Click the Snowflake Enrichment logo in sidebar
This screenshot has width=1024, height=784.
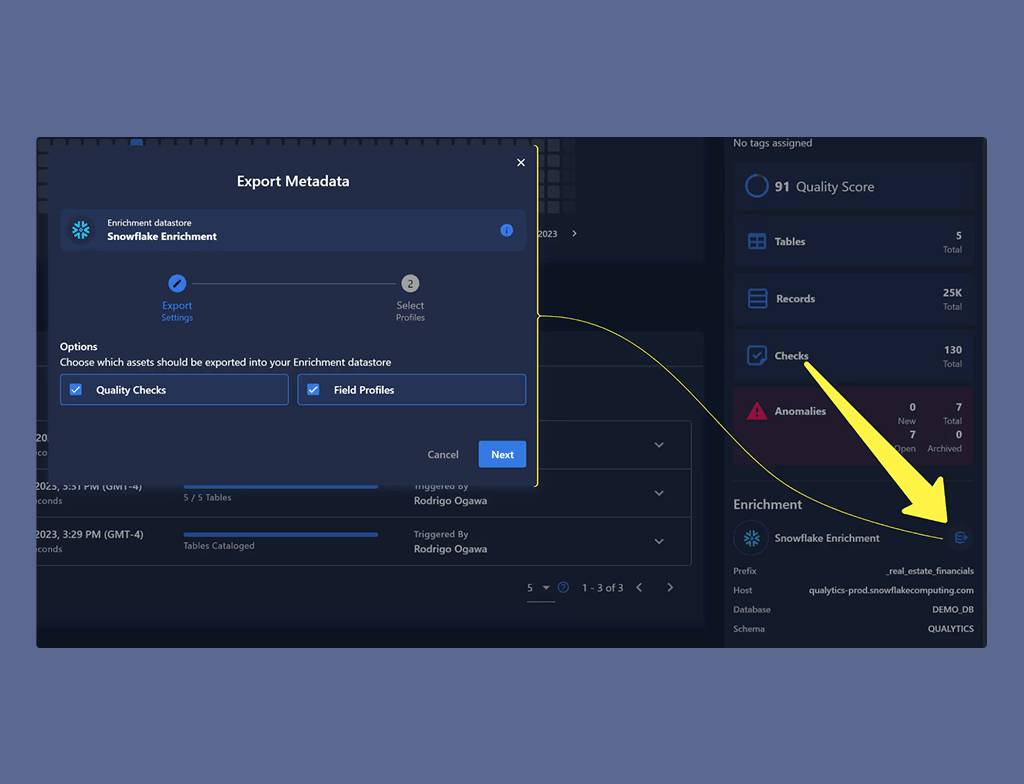coord(752,538)
